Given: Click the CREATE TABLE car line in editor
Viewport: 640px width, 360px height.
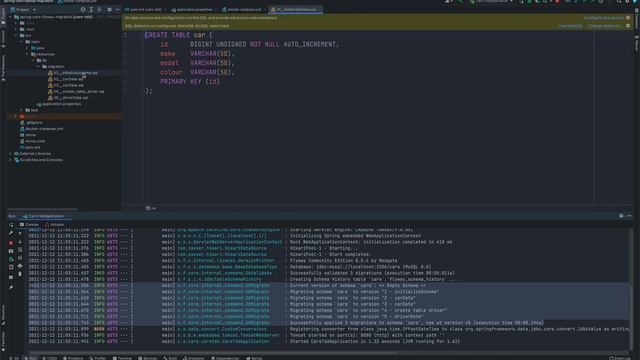Looking at the screenshot, I should pyautogui.click(x=178, y=35).
